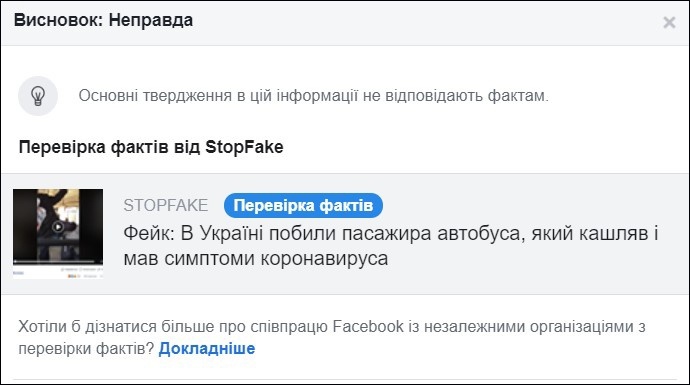Viewport: 690px width, 385px height.
Task: Select the STOPFAKE source label
Action: click(165, 205)
